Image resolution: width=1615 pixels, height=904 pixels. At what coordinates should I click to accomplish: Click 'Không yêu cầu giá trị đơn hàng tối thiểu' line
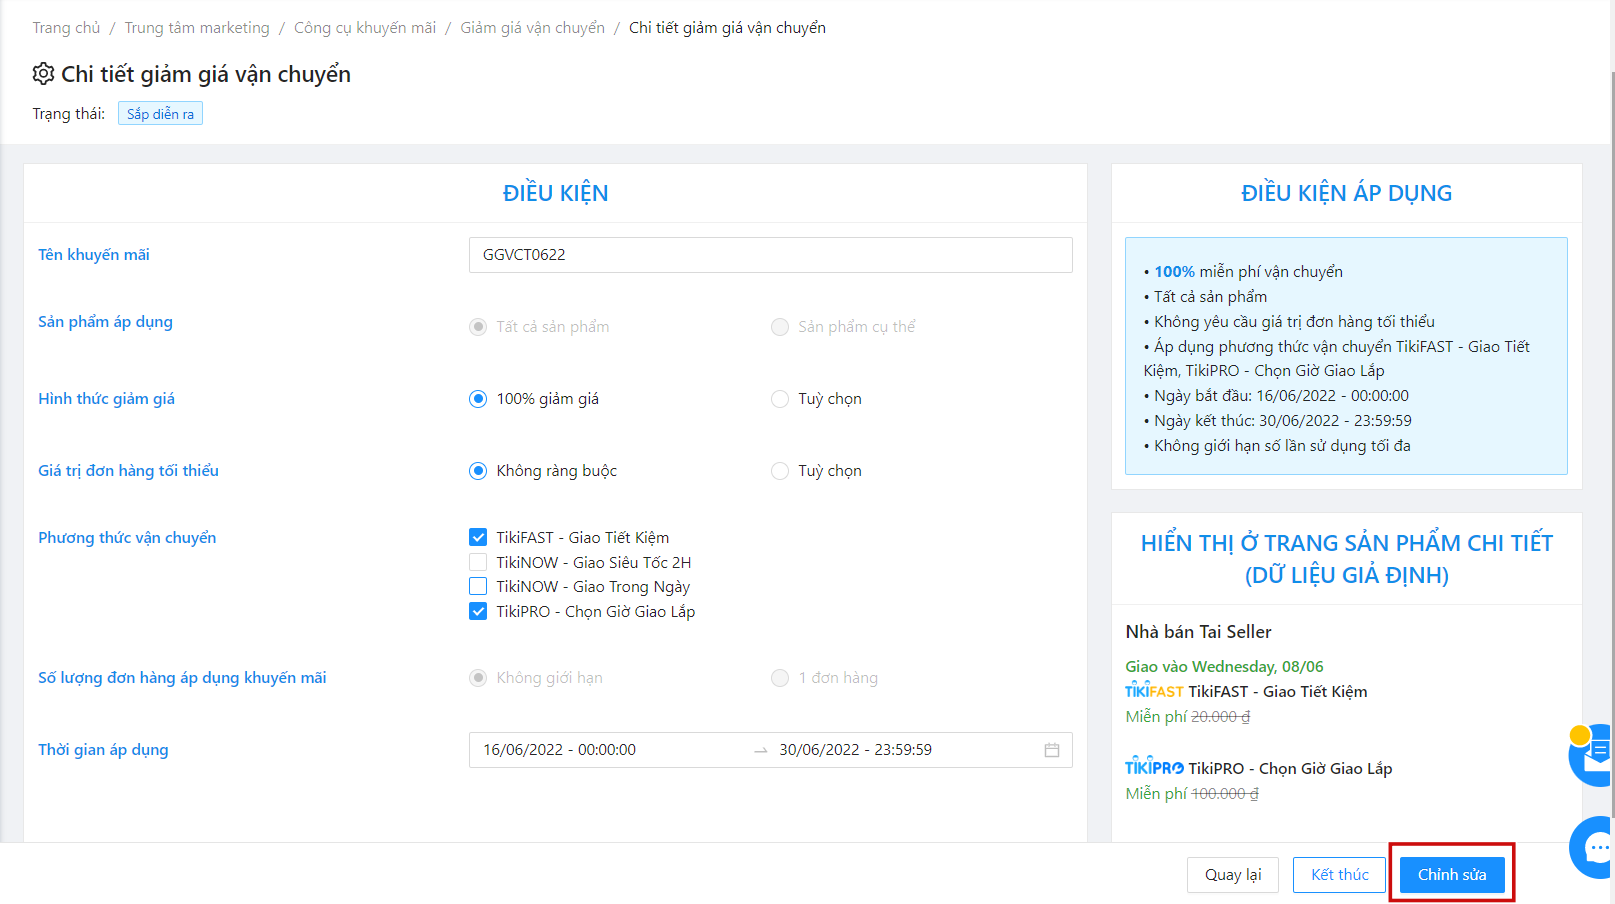[x=1289, y=322]
